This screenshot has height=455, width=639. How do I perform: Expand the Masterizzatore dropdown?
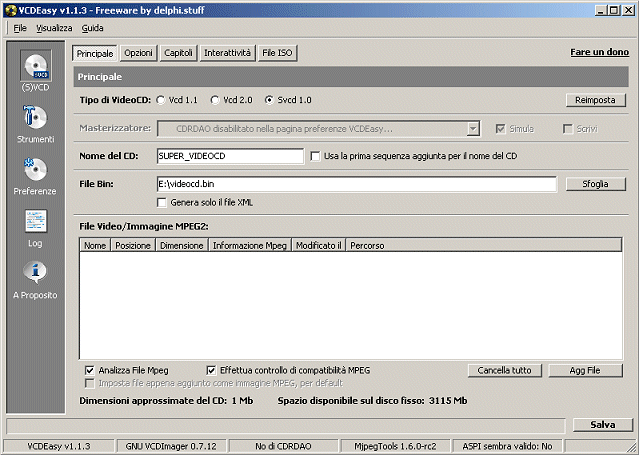pos(473,129)
